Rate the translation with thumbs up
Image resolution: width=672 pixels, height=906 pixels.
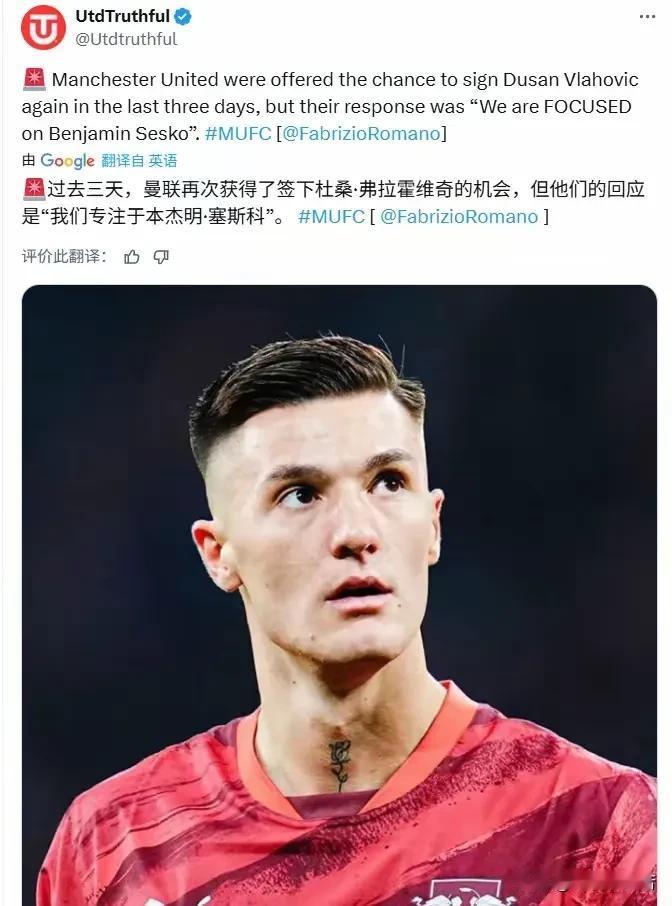(x=132, y=257)
